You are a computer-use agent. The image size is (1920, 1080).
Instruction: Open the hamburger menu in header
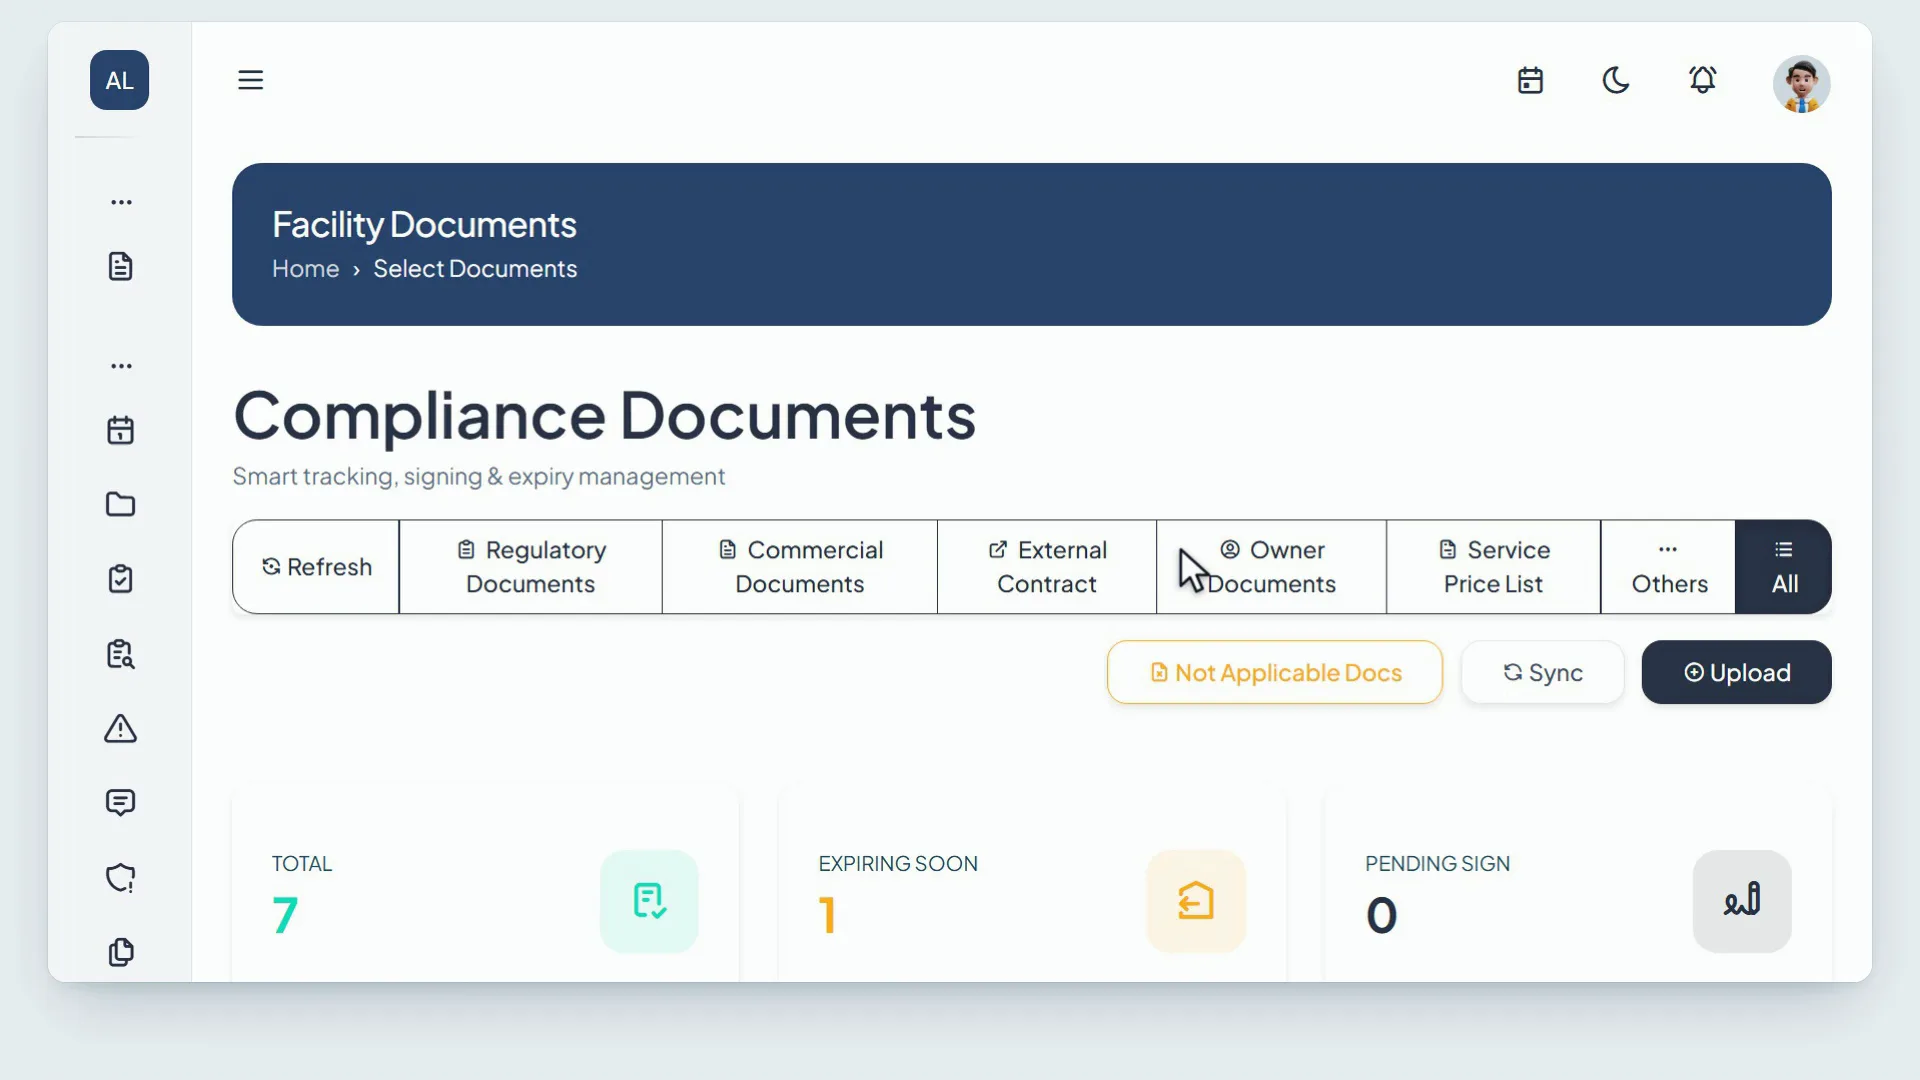250,80
